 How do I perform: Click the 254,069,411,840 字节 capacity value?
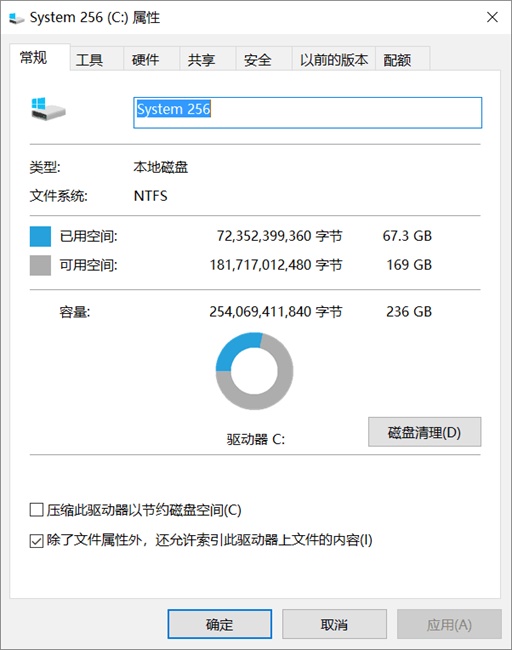pos(276,311)
